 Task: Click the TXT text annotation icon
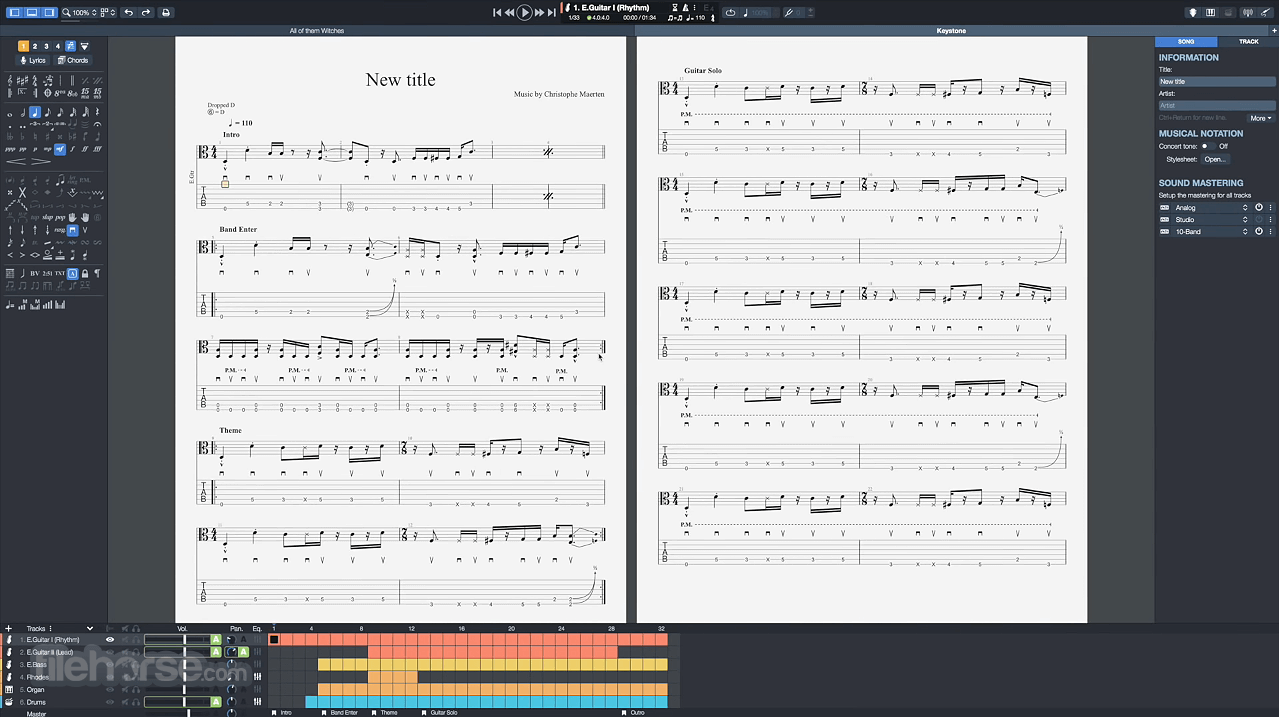point(60,273)
